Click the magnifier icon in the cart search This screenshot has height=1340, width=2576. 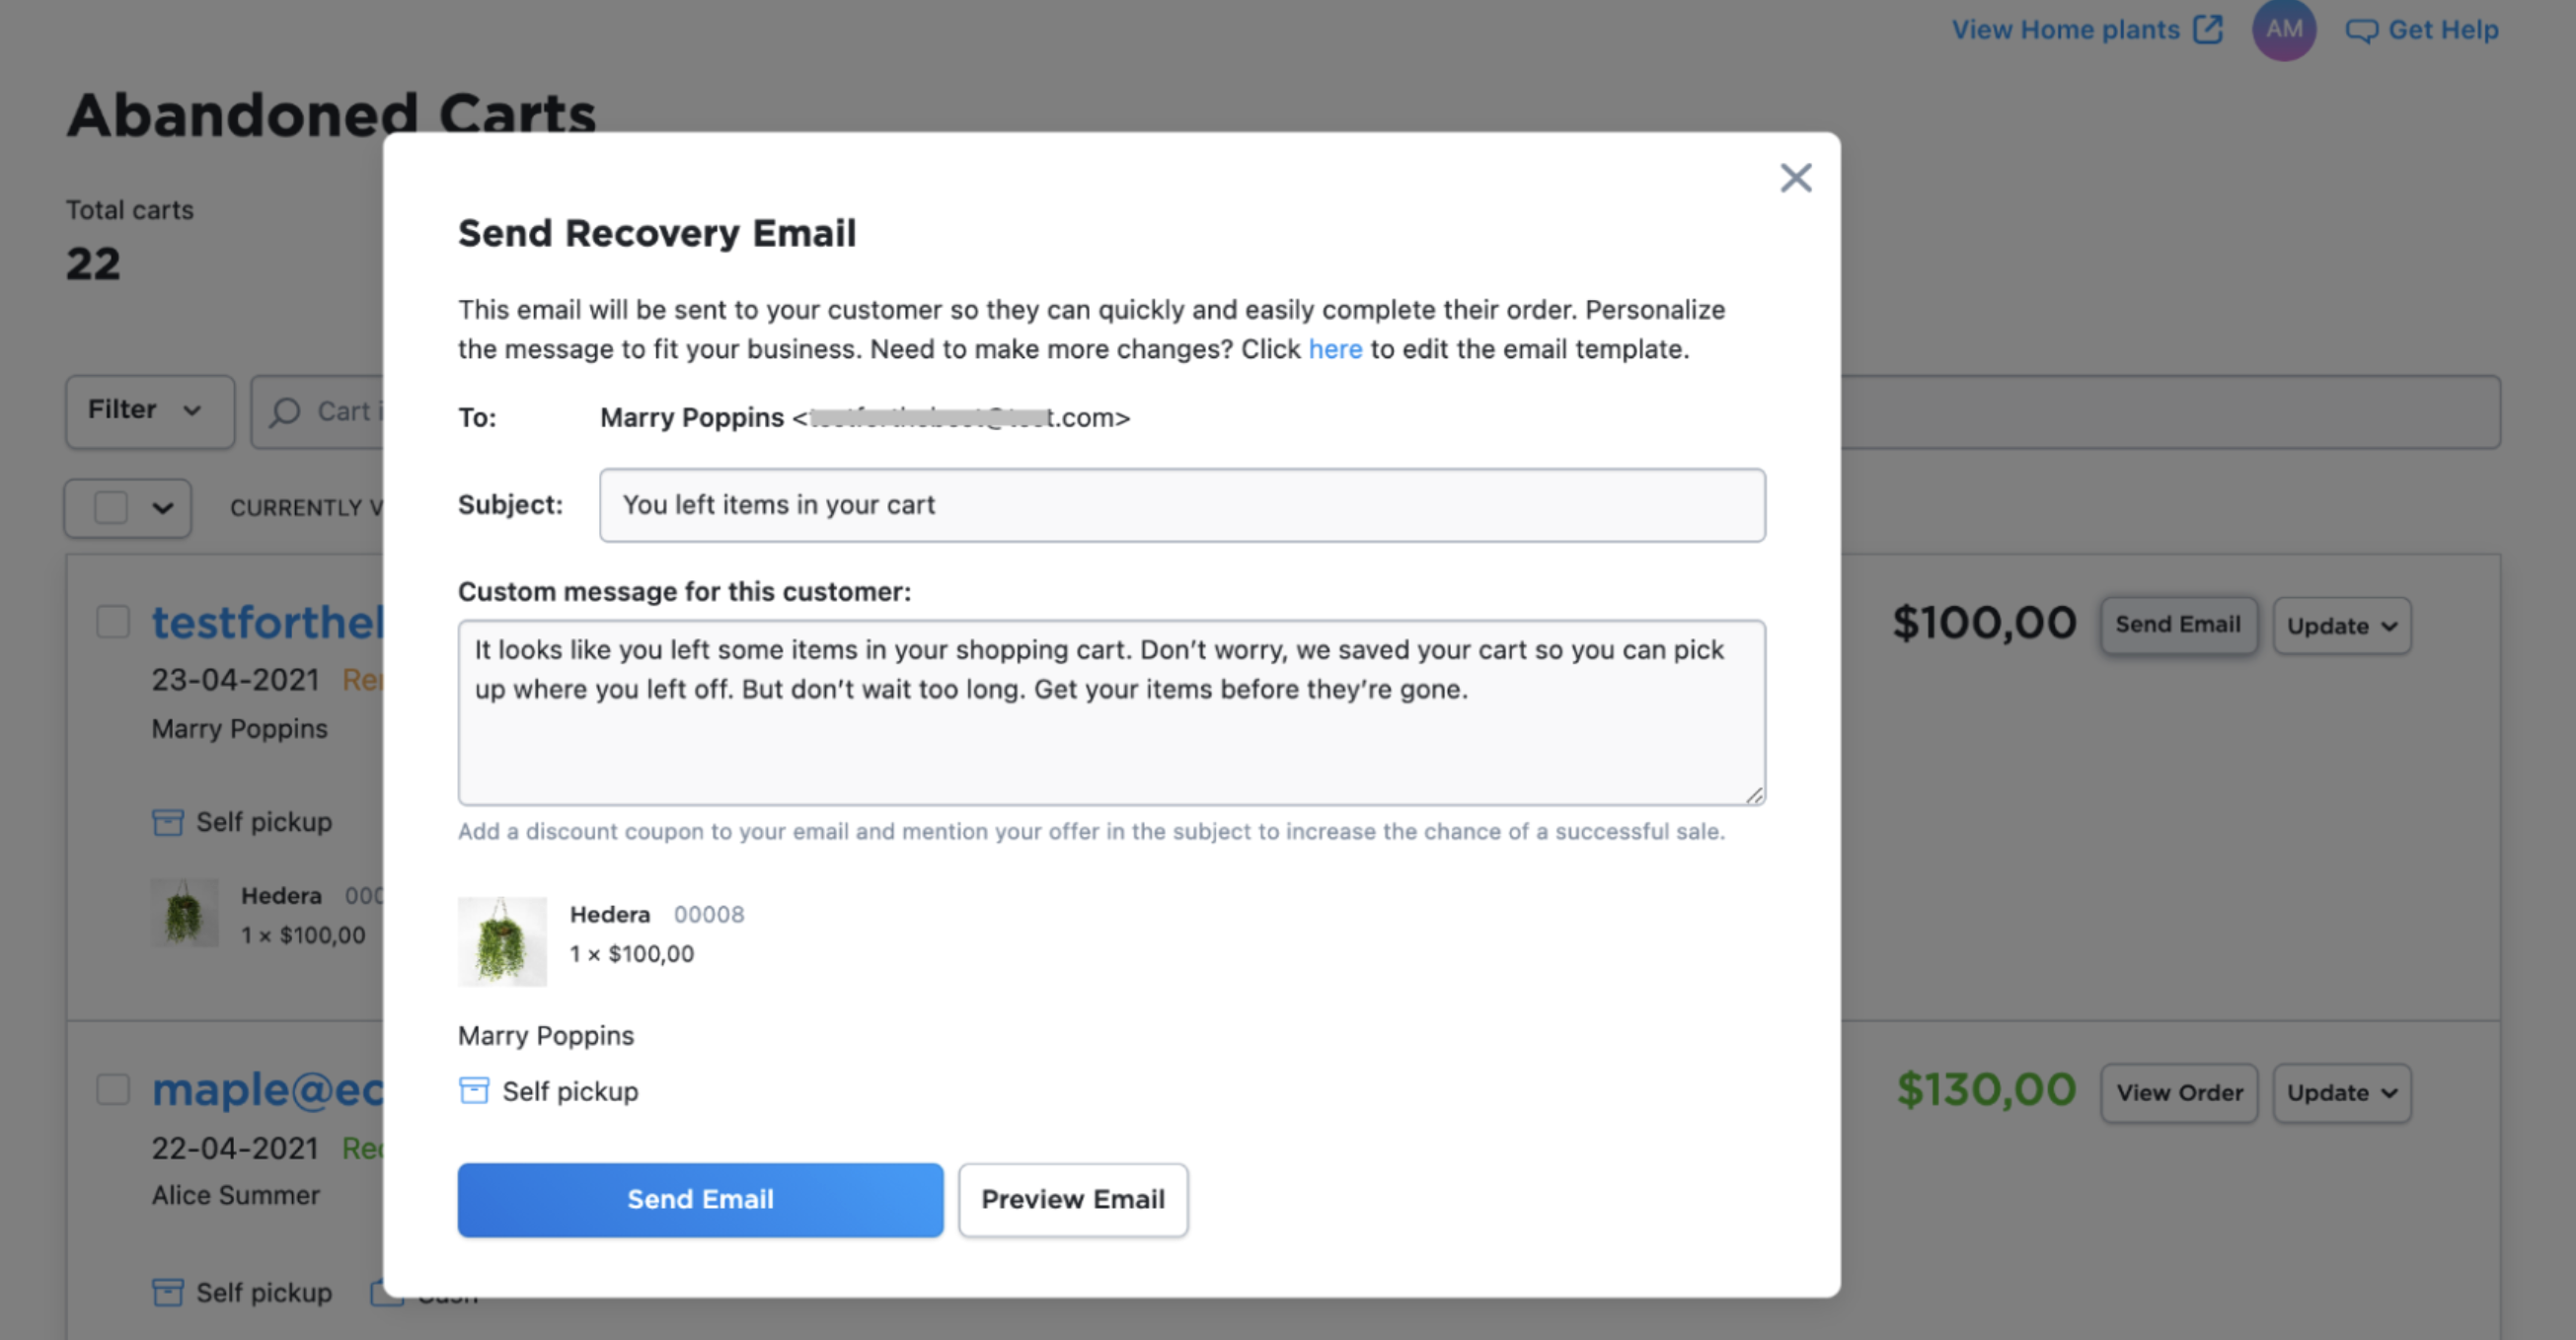286,411
